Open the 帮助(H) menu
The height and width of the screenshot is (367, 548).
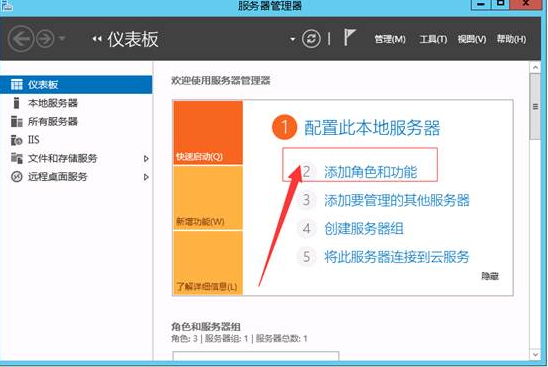pyautogui.click(x=511, y=39)
